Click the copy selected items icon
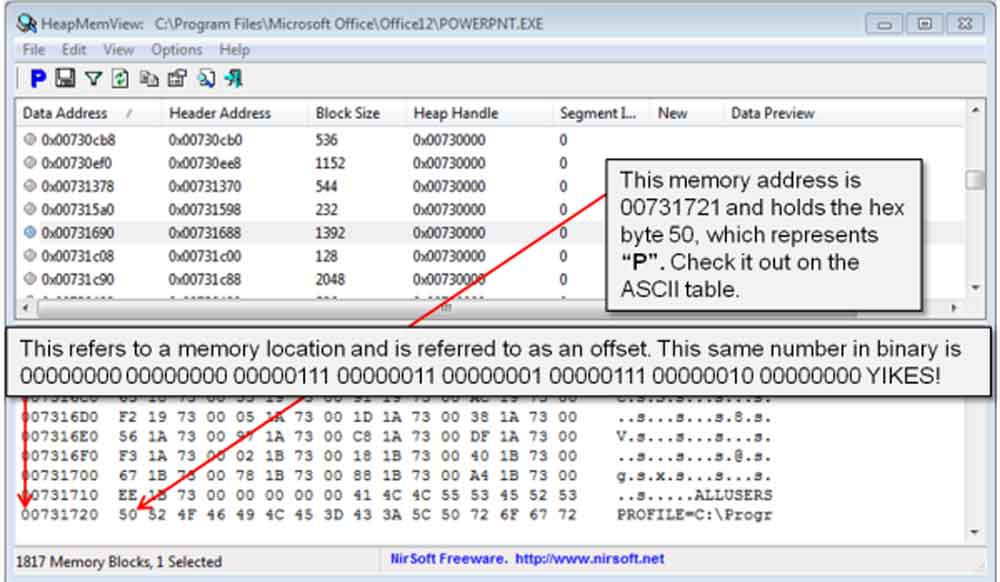Image resolution: width=1000 pixels, height=582 pixels. tap(149, 78)
